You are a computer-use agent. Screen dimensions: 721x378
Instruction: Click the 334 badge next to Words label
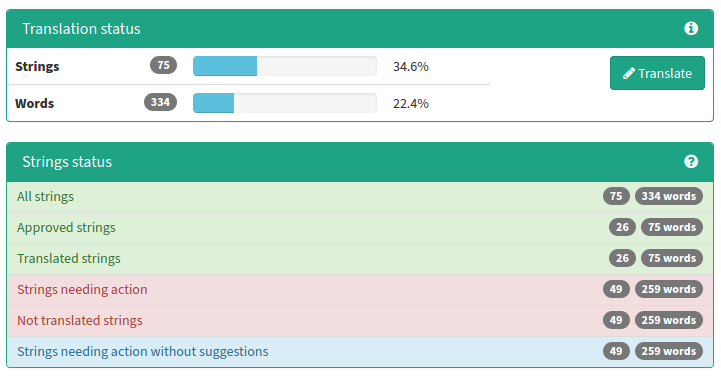pos(160,102)
